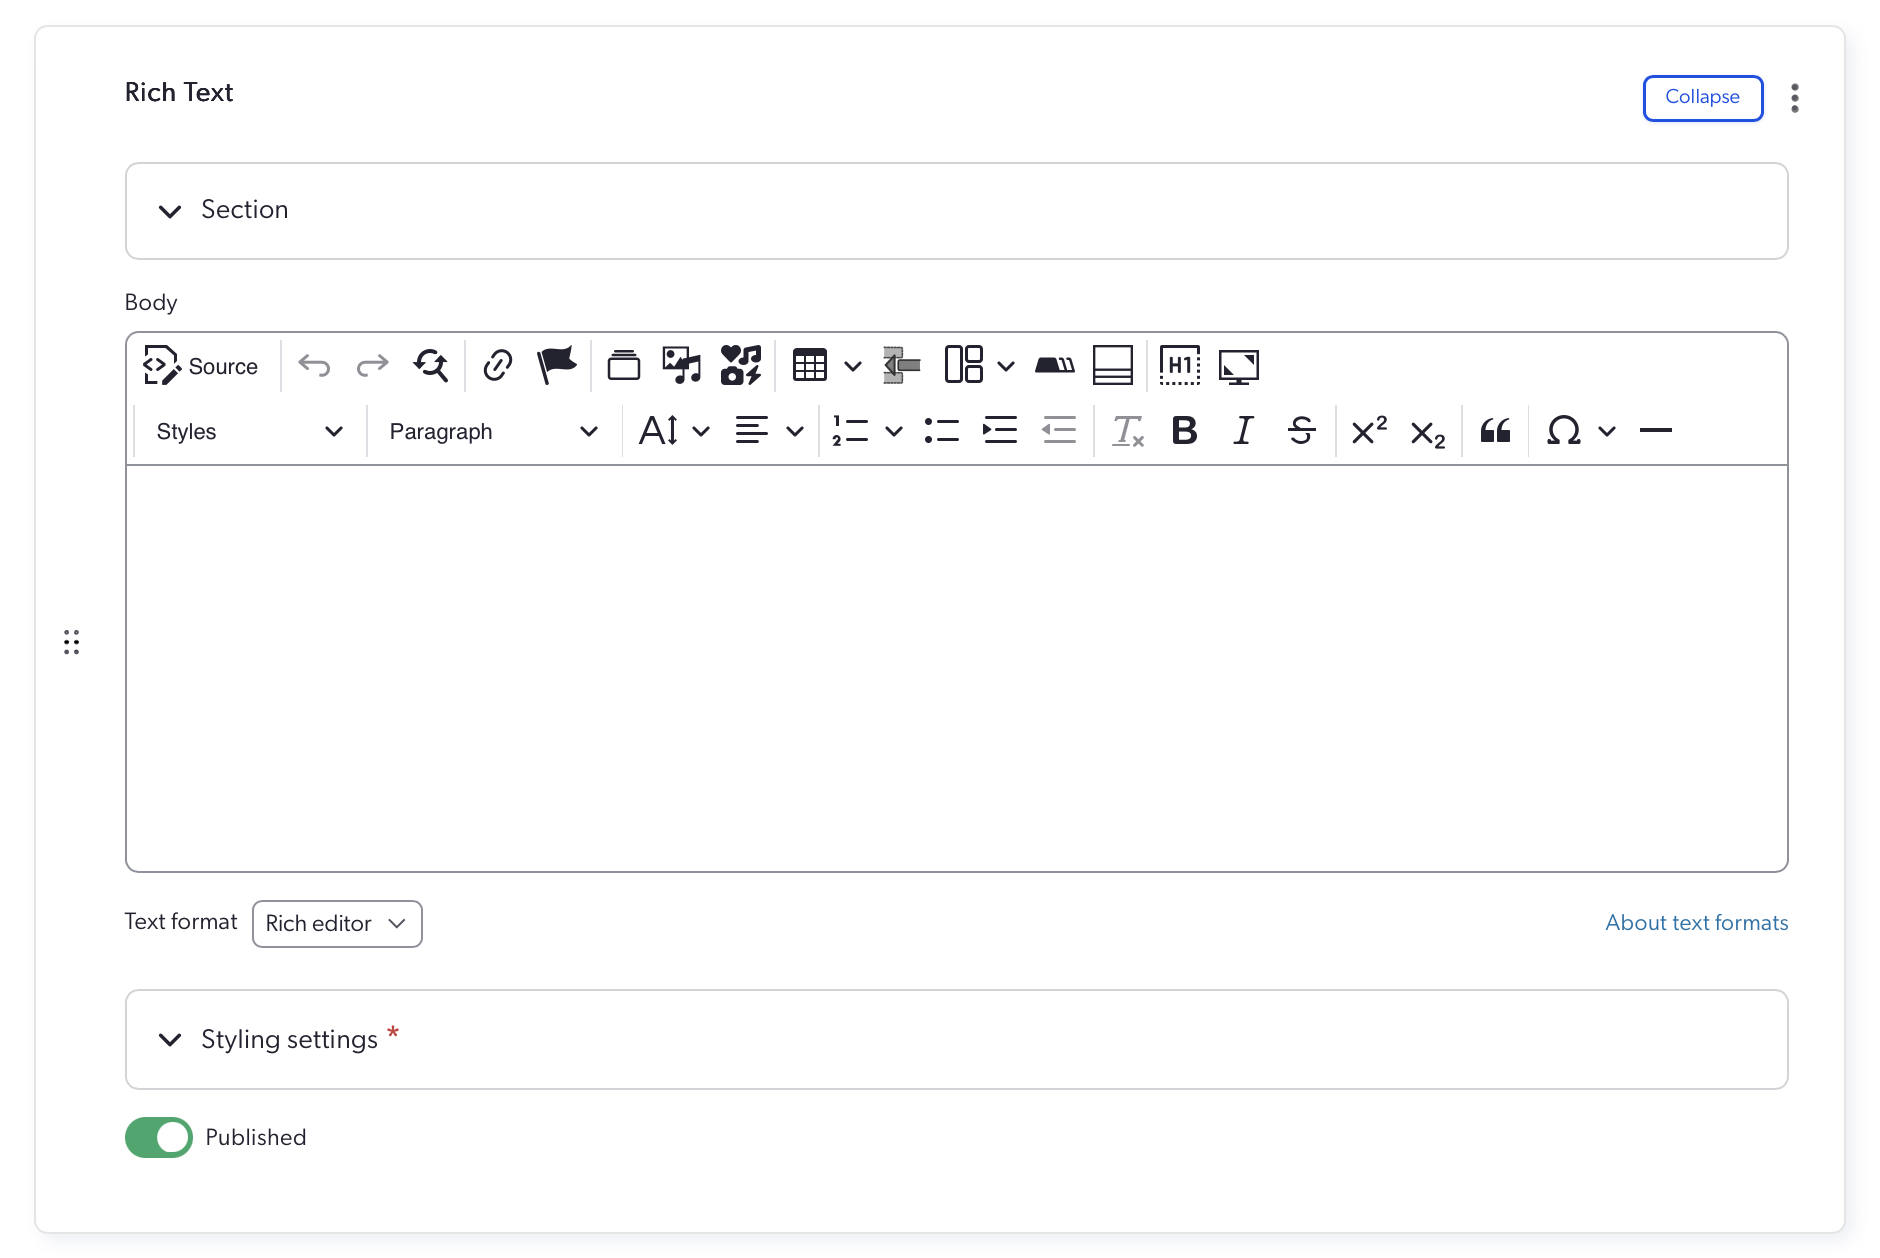Open the Text format Rich editor dropdown

337,924
